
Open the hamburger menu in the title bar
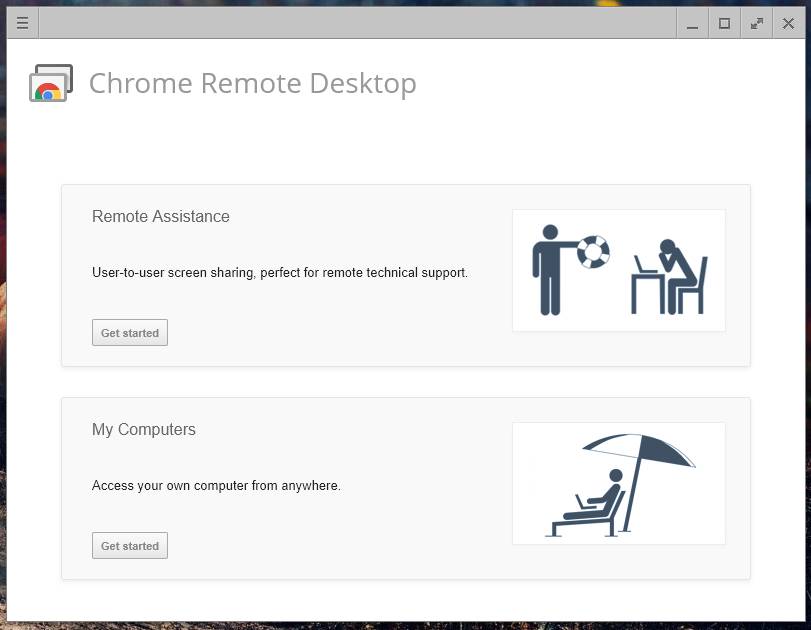pos(22,23)
